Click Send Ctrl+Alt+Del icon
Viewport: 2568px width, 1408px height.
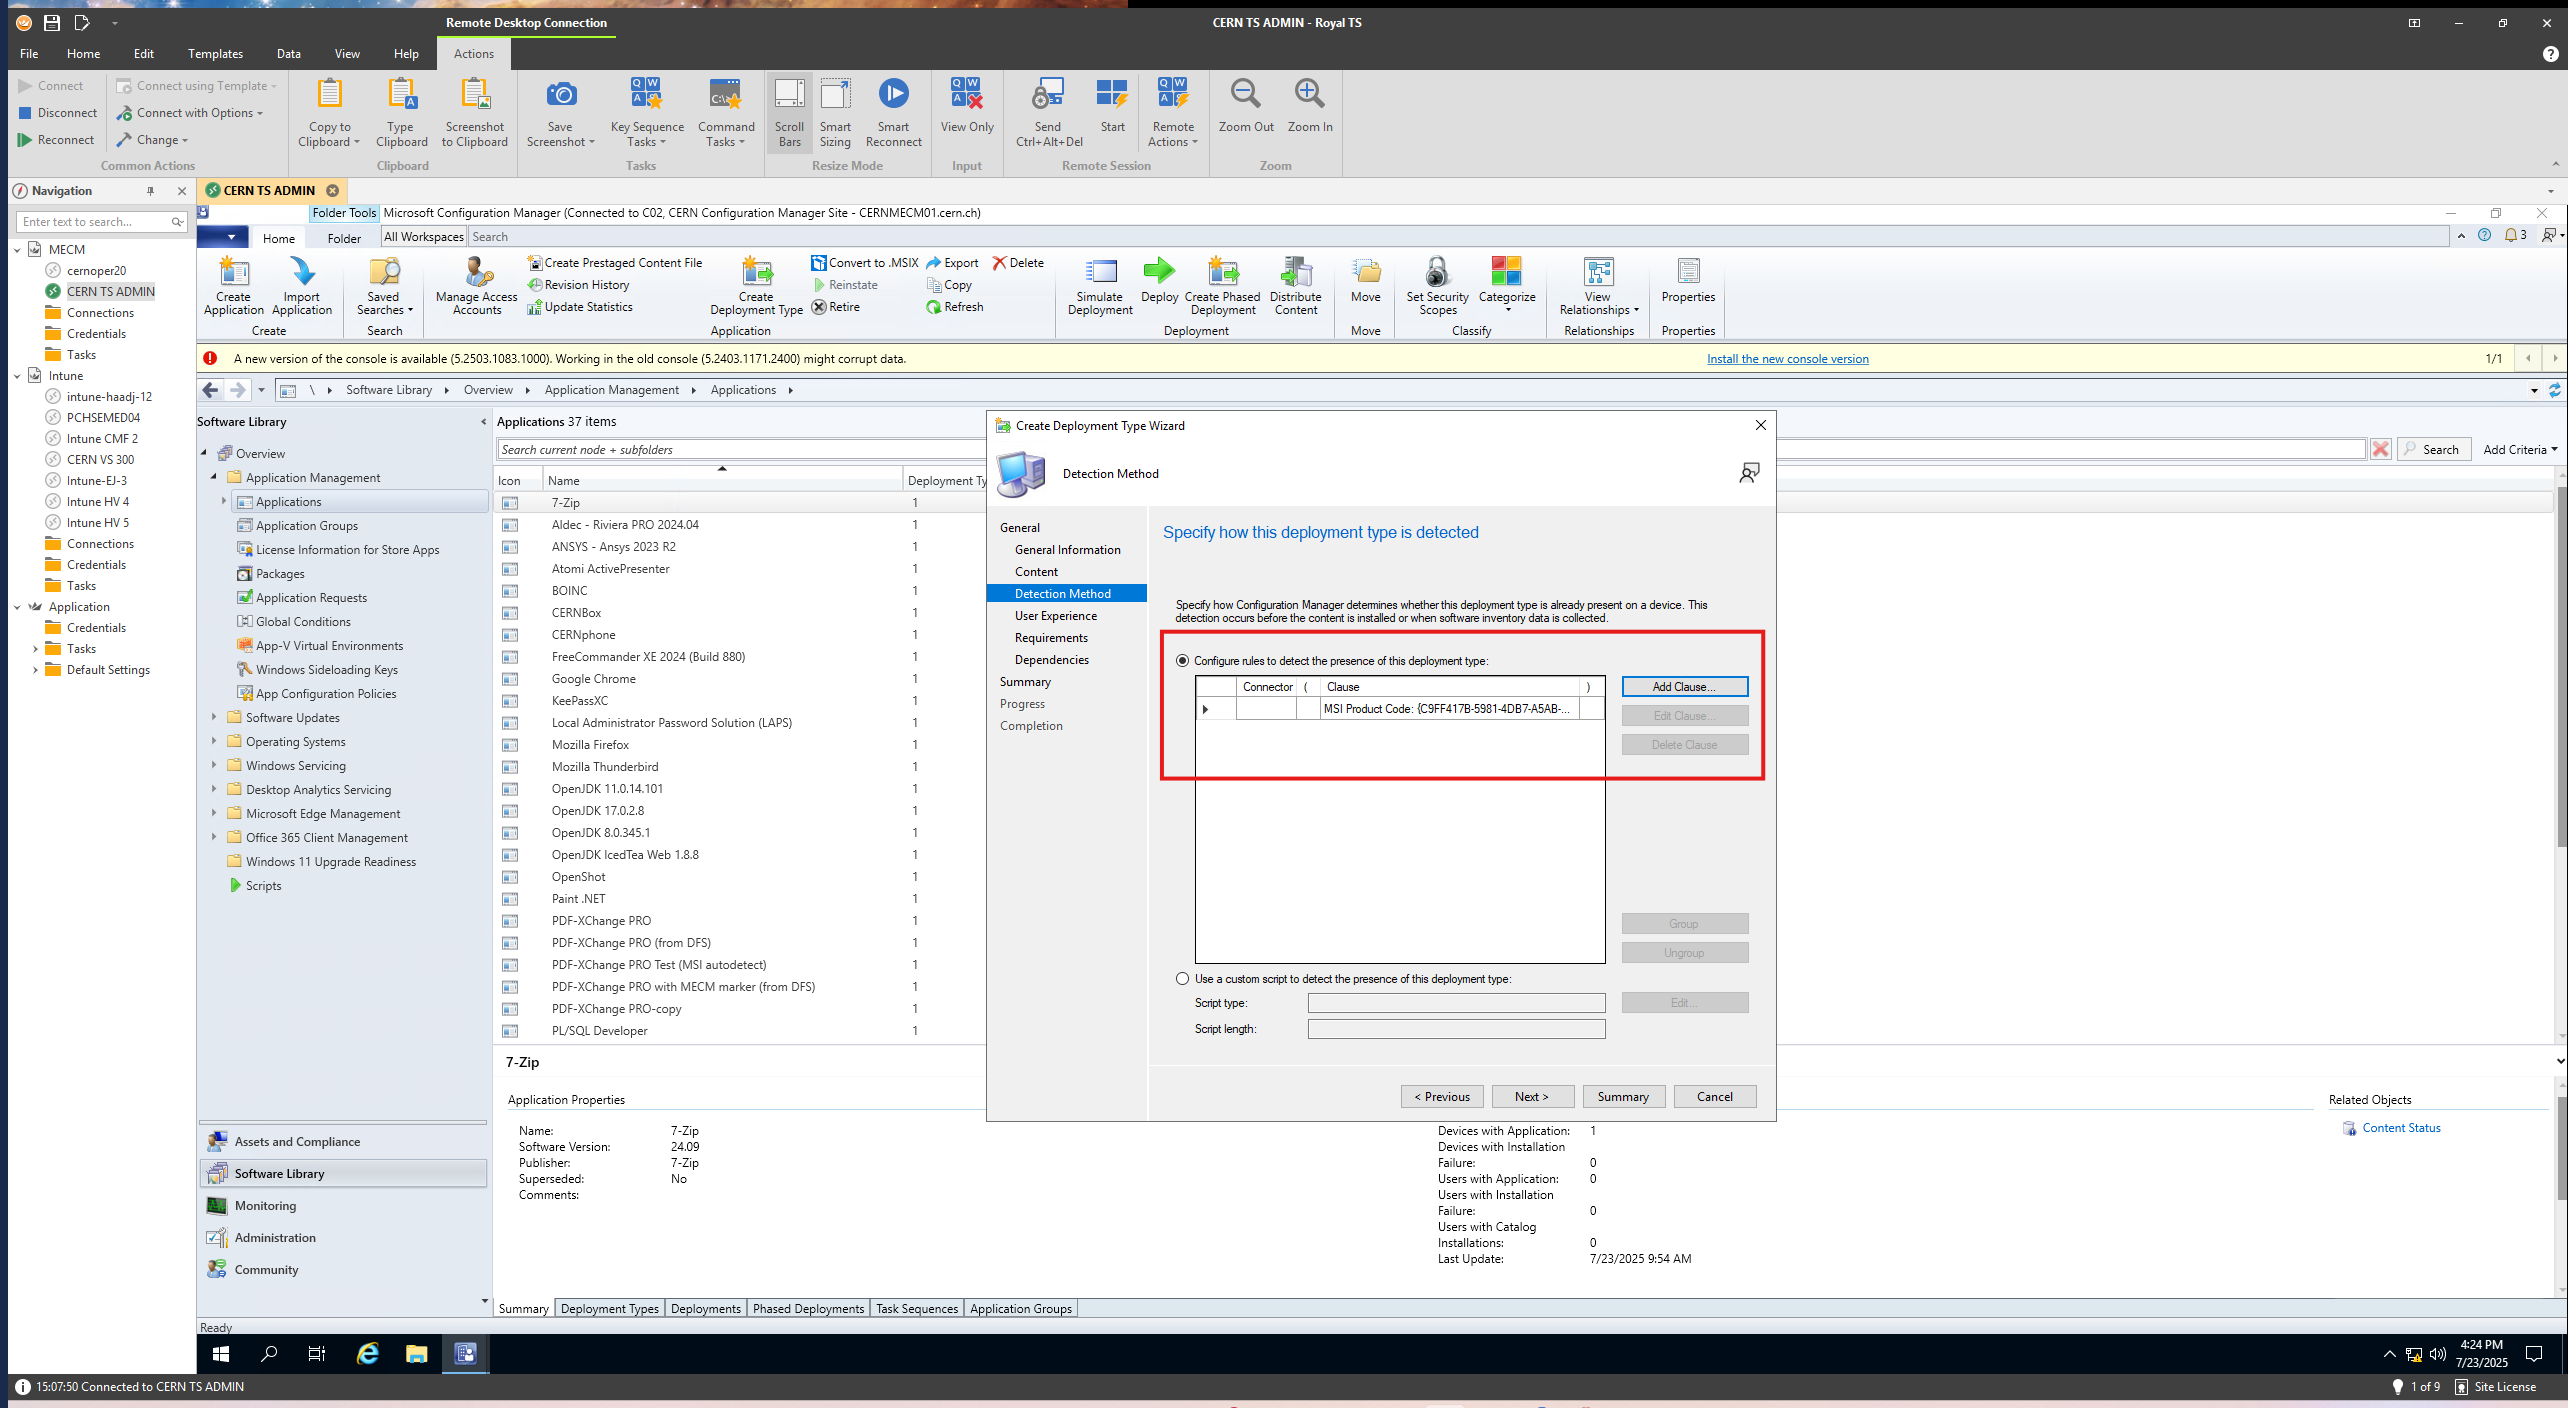click(1048, 96)
